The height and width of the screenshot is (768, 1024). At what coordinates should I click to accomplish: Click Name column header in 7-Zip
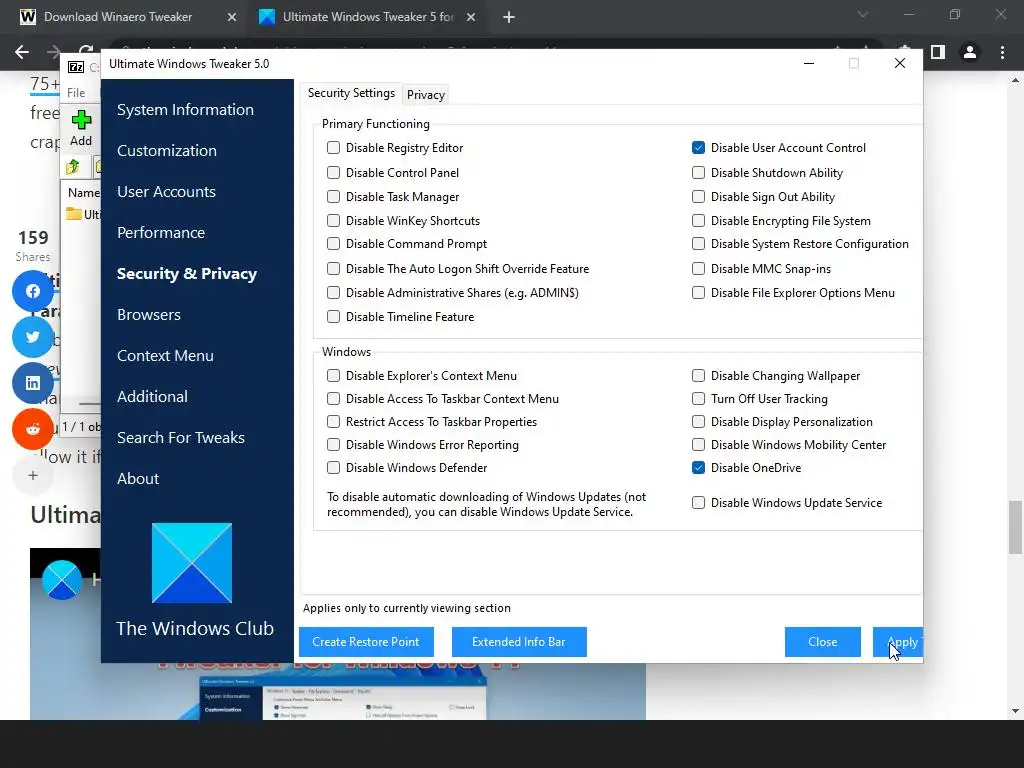(82, 193)
